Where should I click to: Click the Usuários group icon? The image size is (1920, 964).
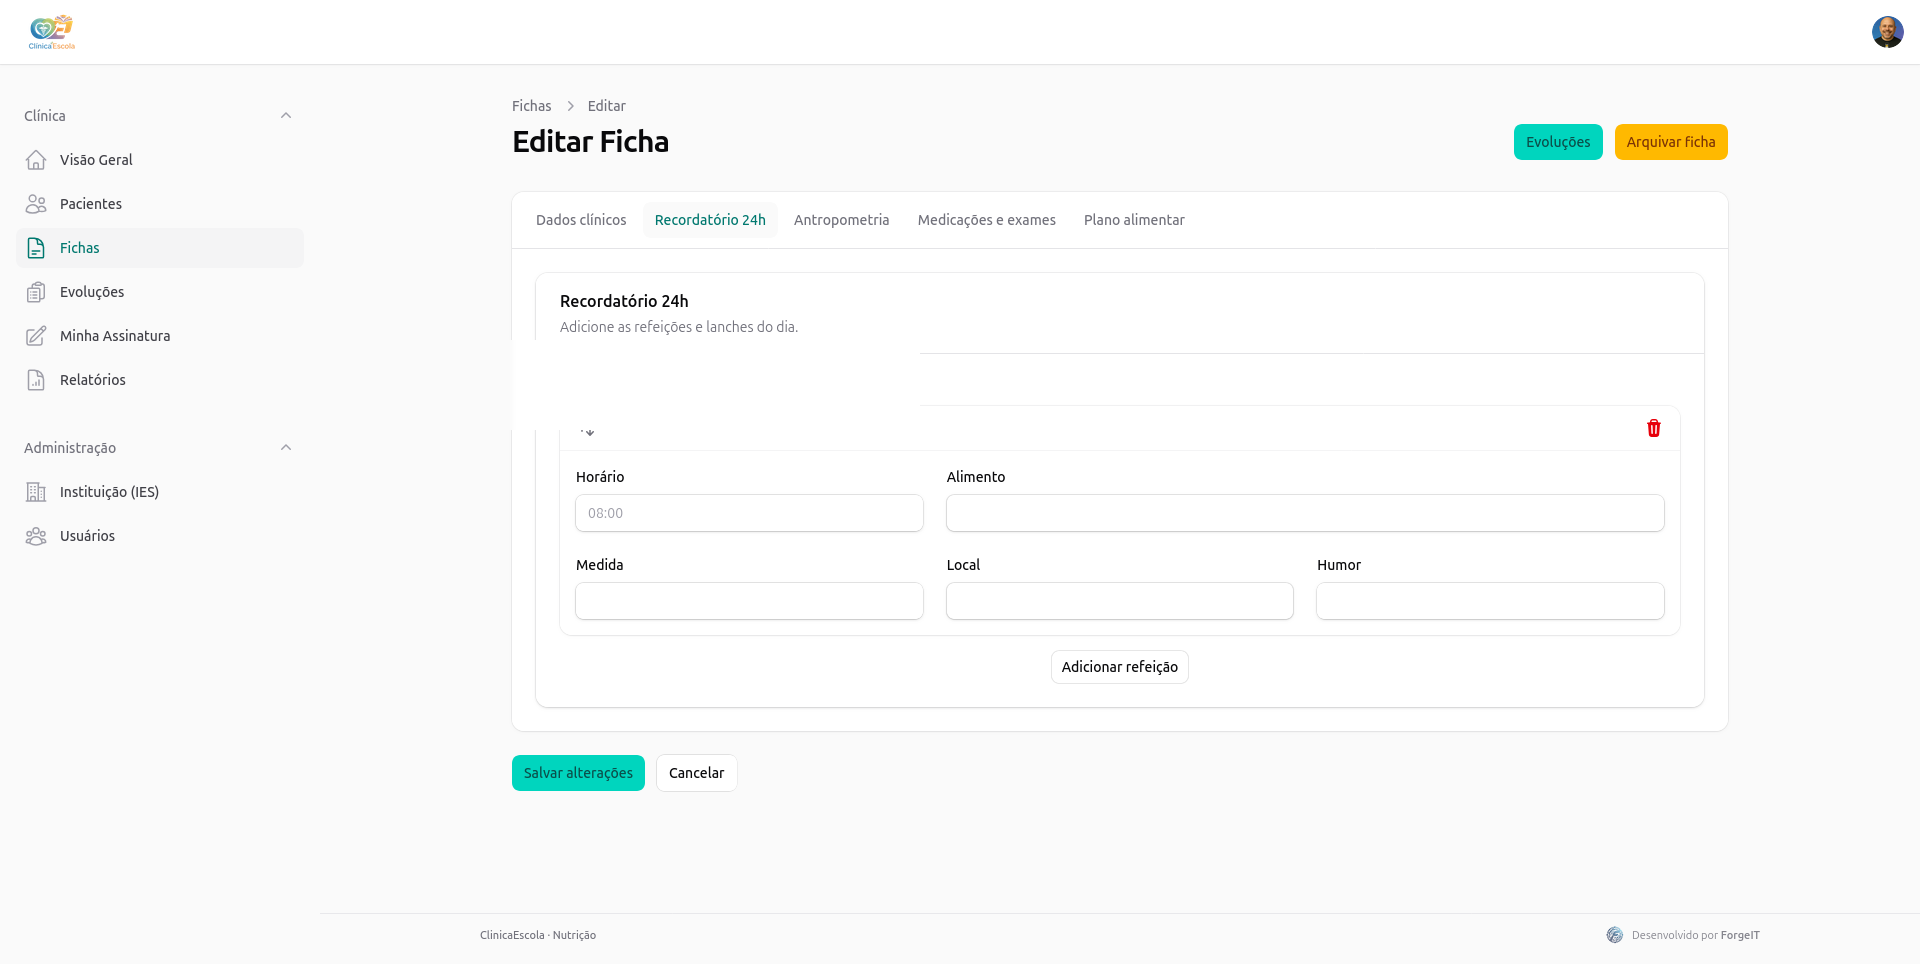(x=36, y=536)
